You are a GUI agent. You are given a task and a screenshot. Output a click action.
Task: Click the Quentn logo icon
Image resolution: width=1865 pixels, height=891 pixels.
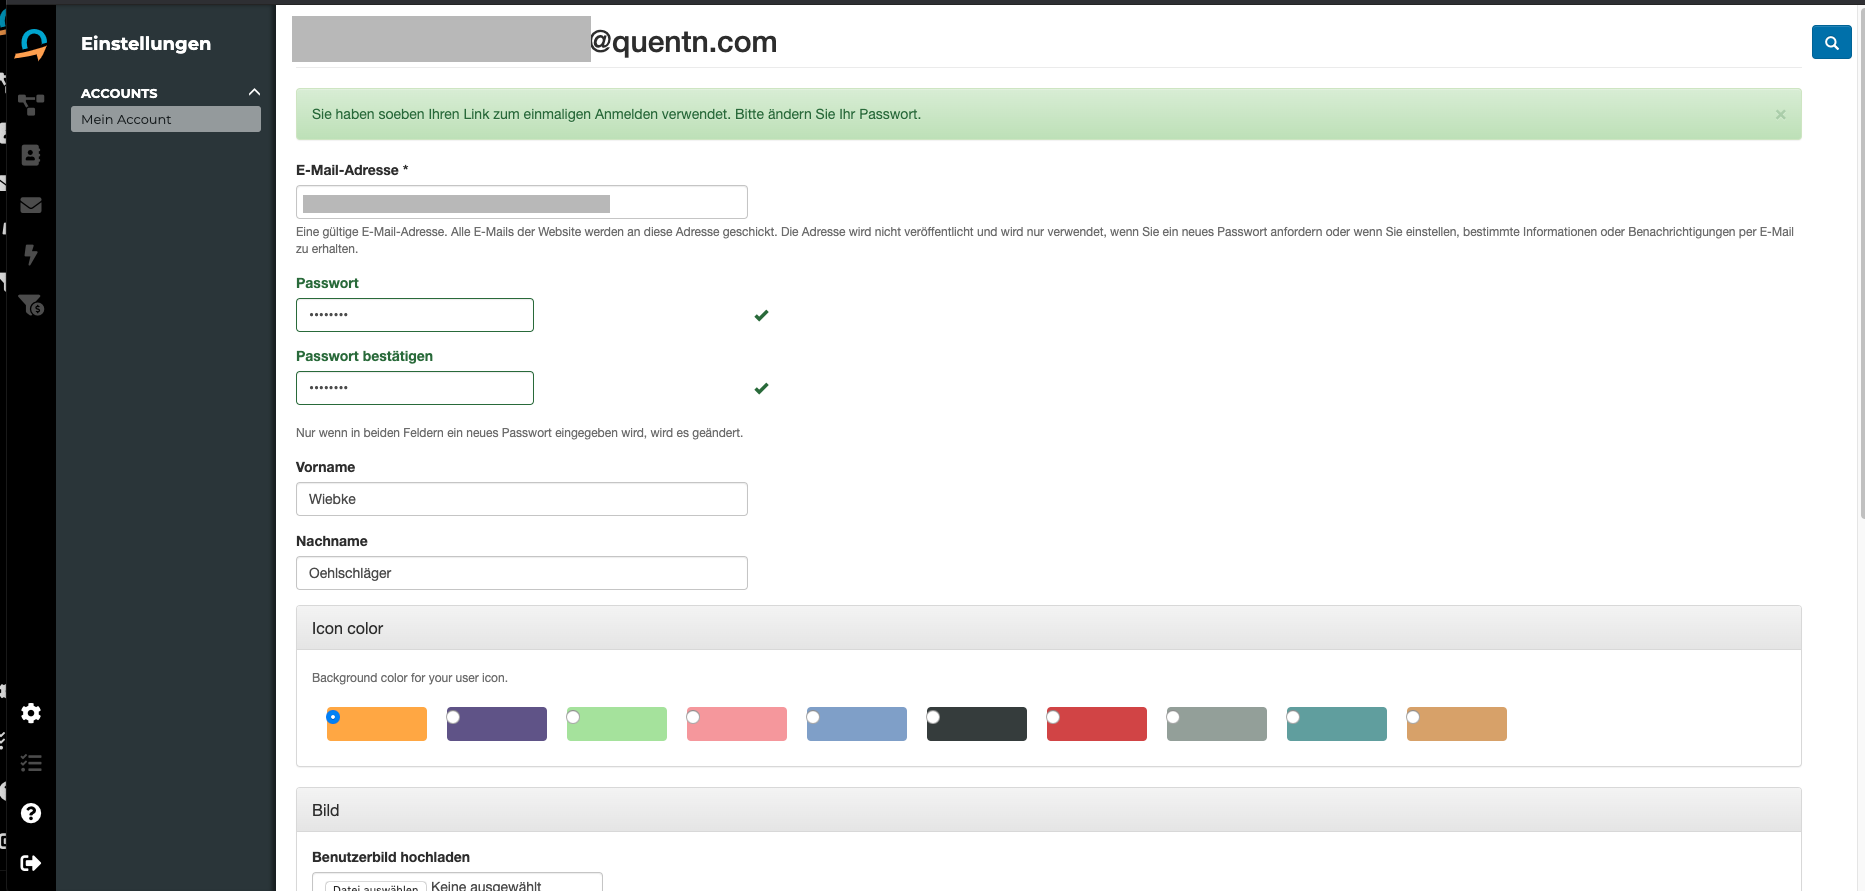click(32, 44)
